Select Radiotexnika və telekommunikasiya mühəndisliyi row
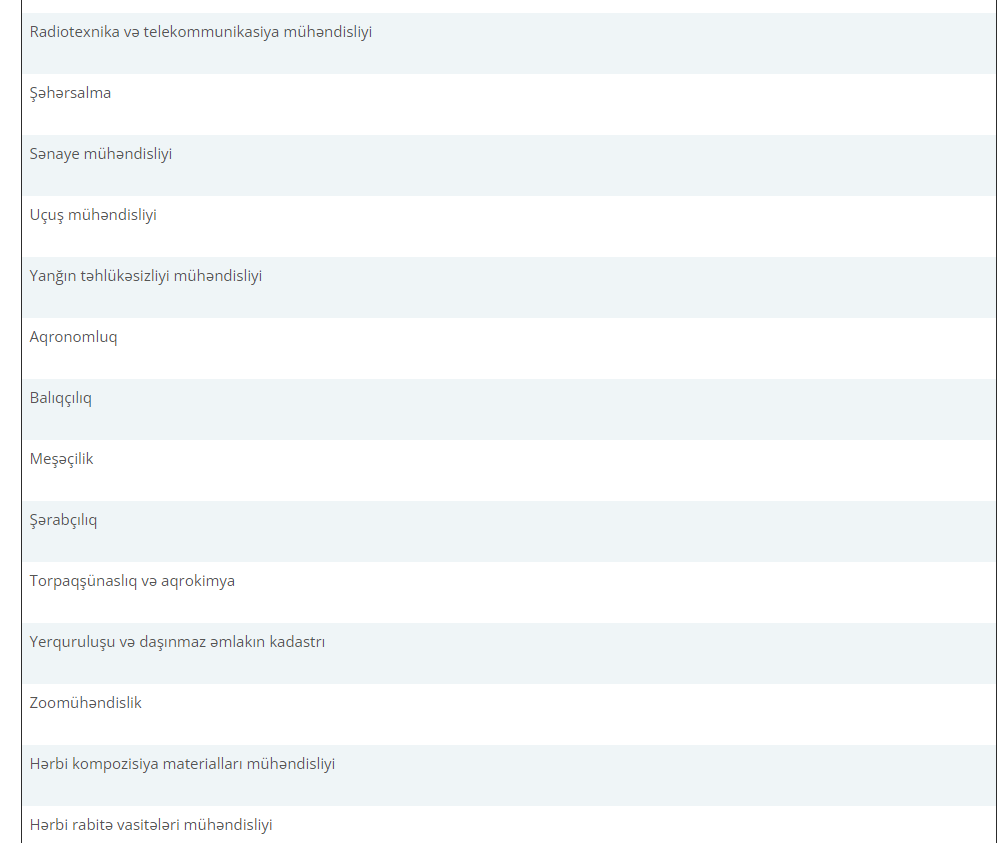1006x843 pixels. (201, 32)
